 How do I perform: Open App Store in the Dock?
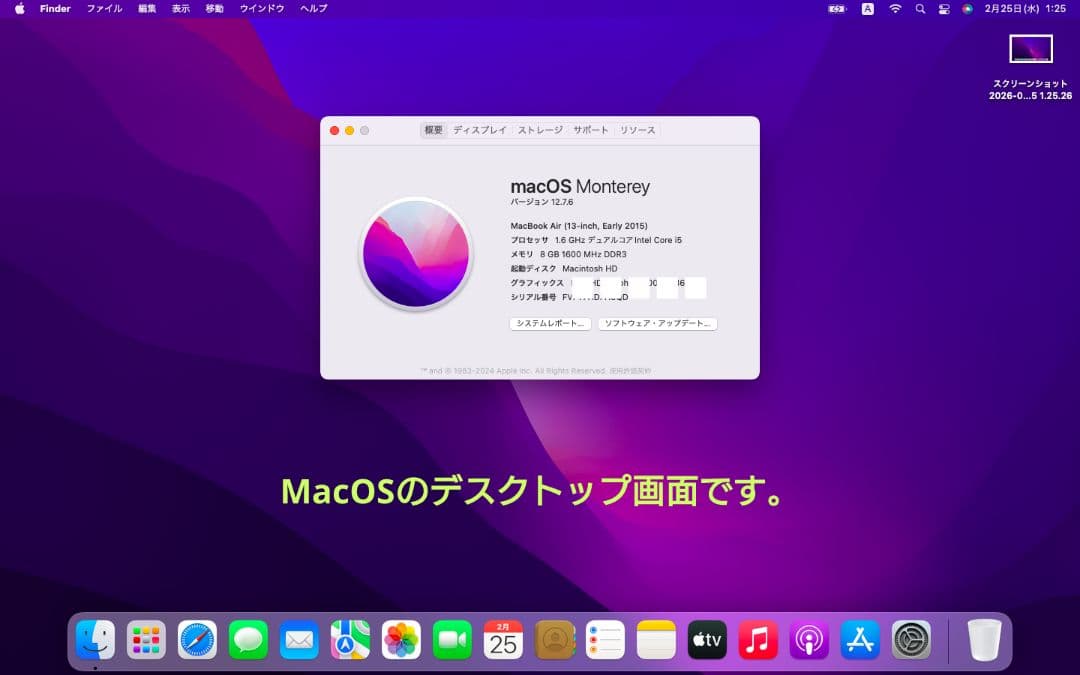tap(860, 639)
